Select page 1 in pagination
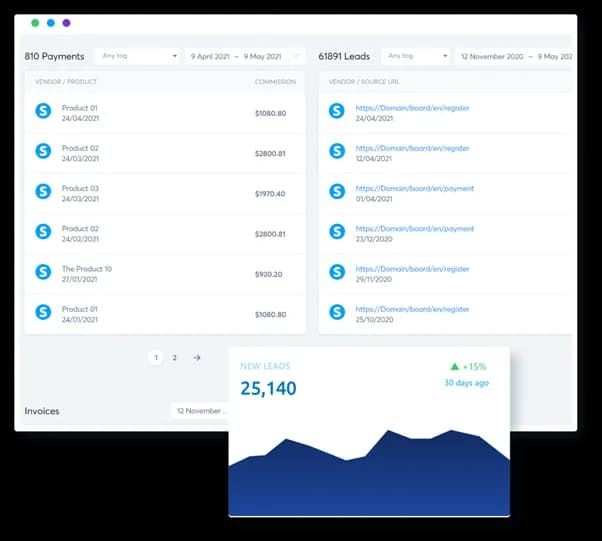This screenshot has height=541, width=602. [156, 358]
